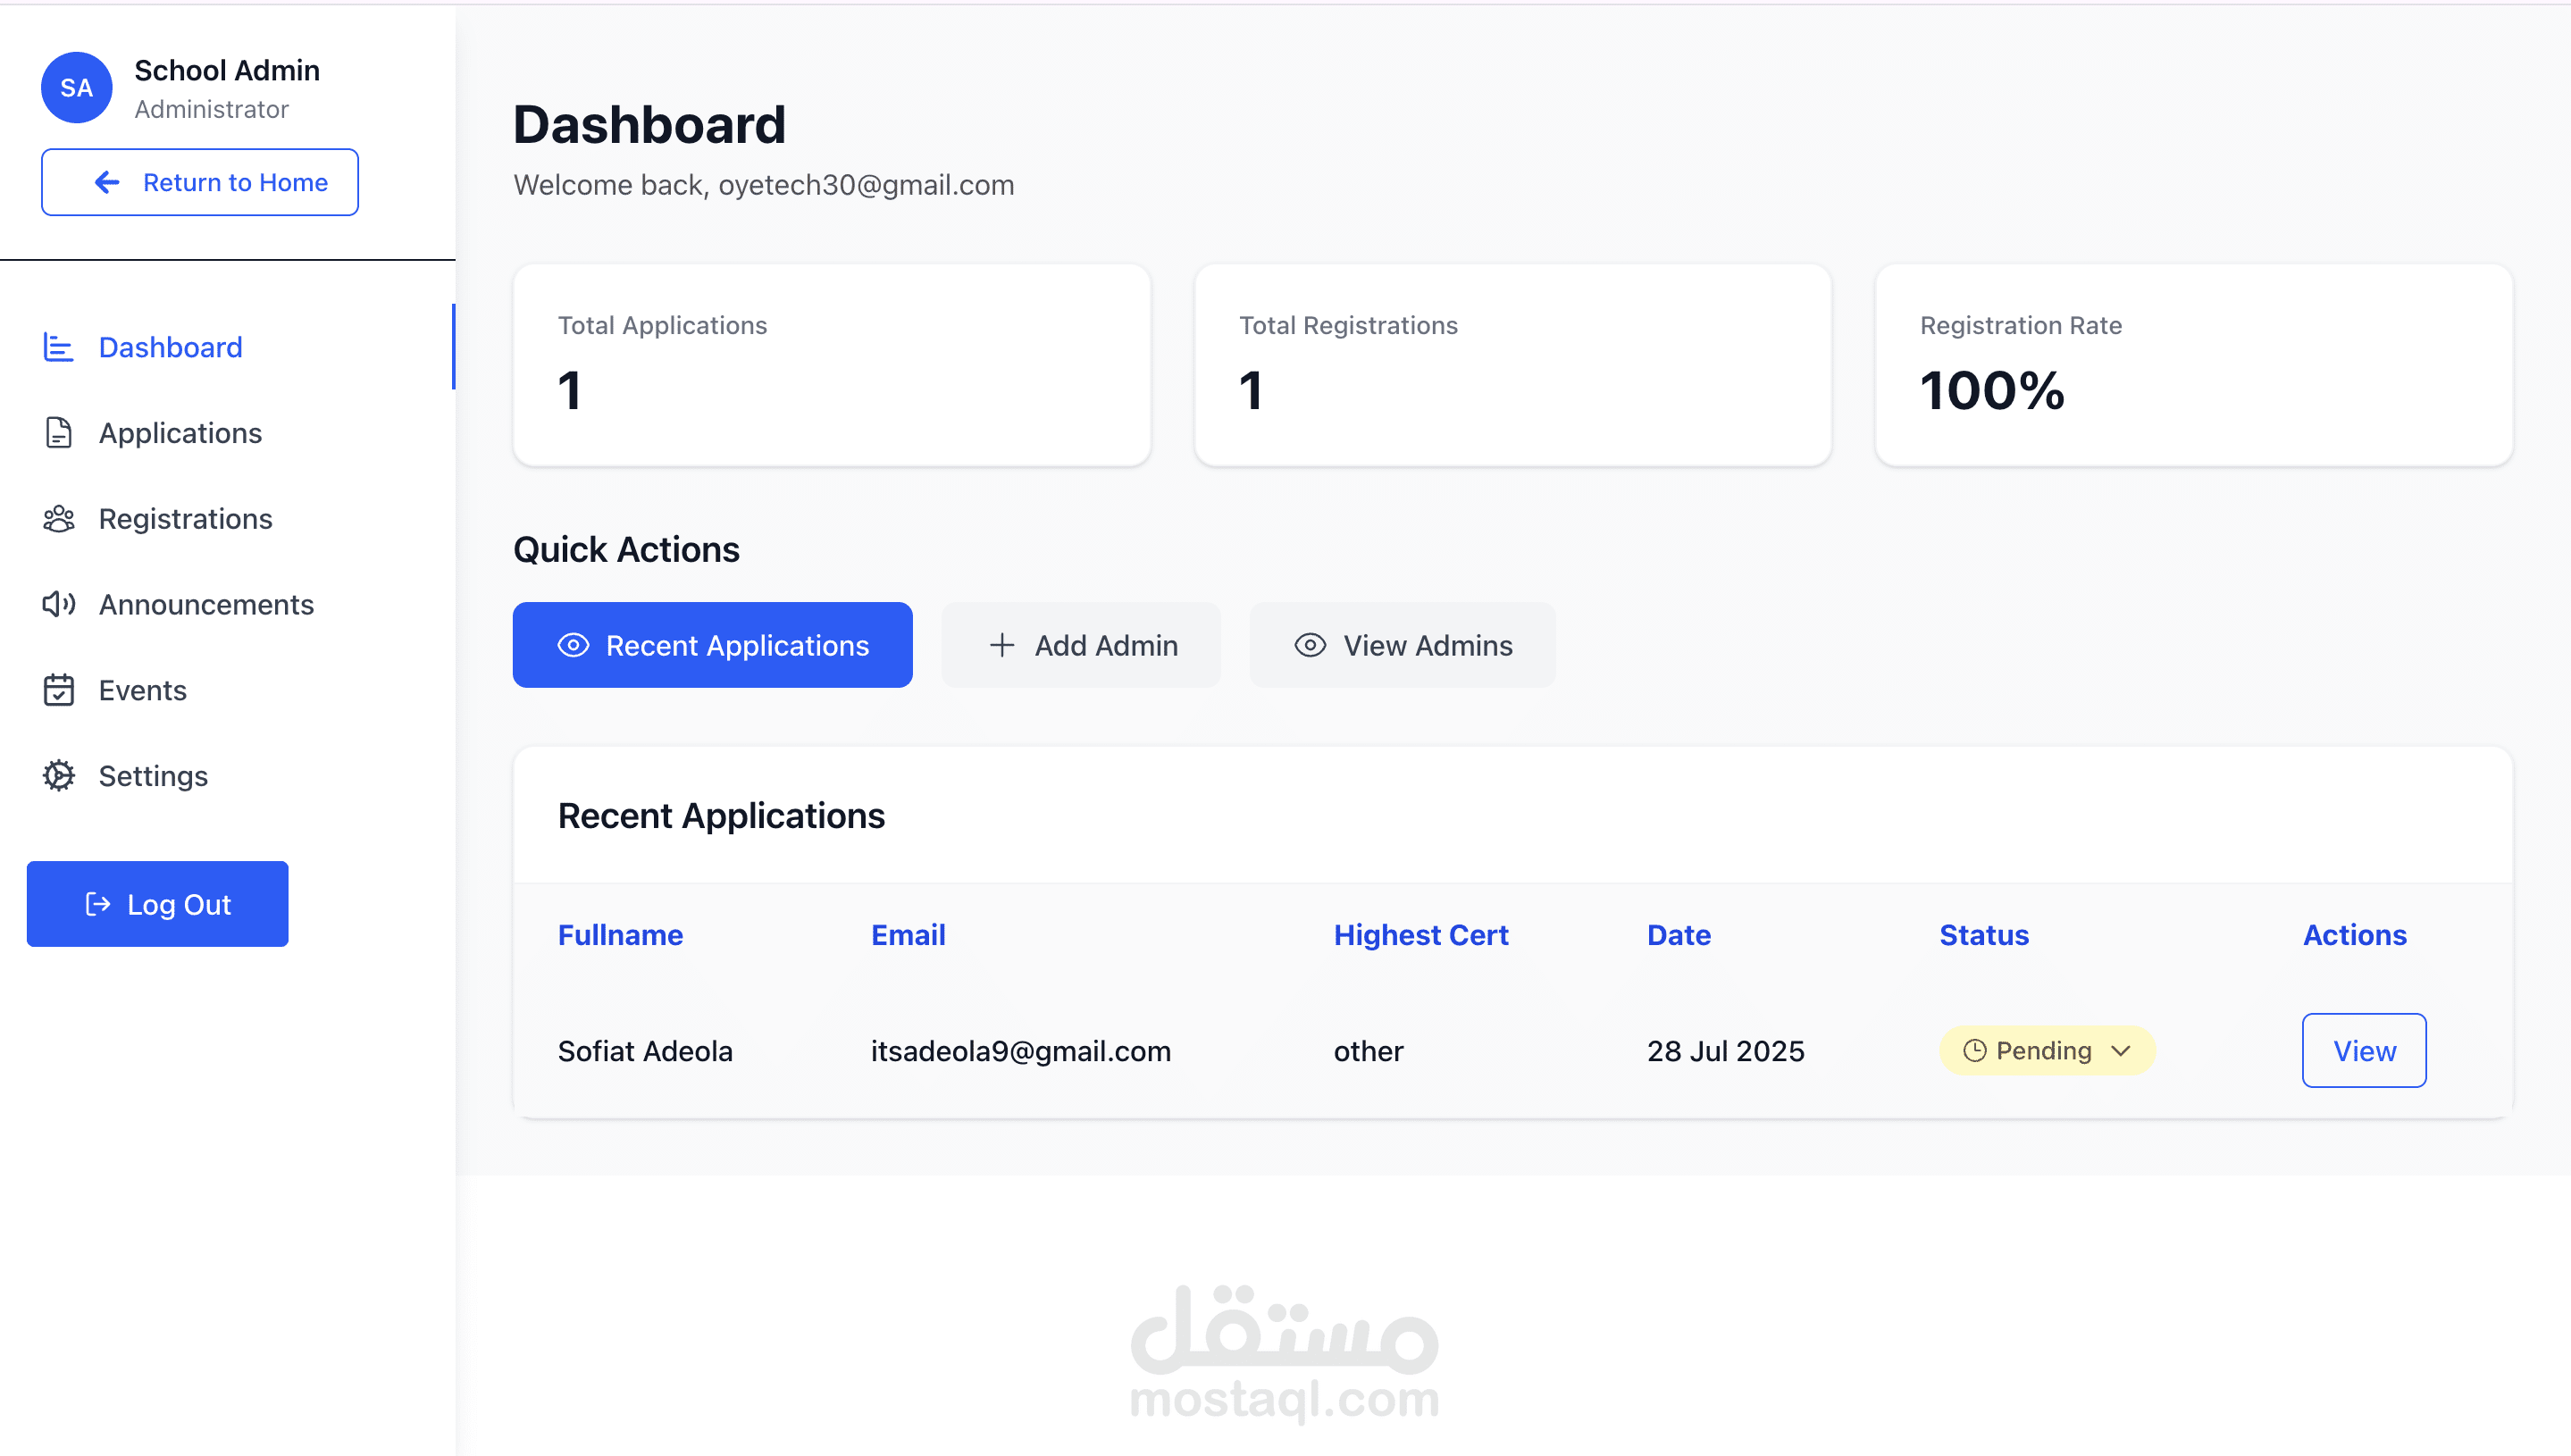Click the SA avatar circle
2571x1456 pixels.
(77, 88)
